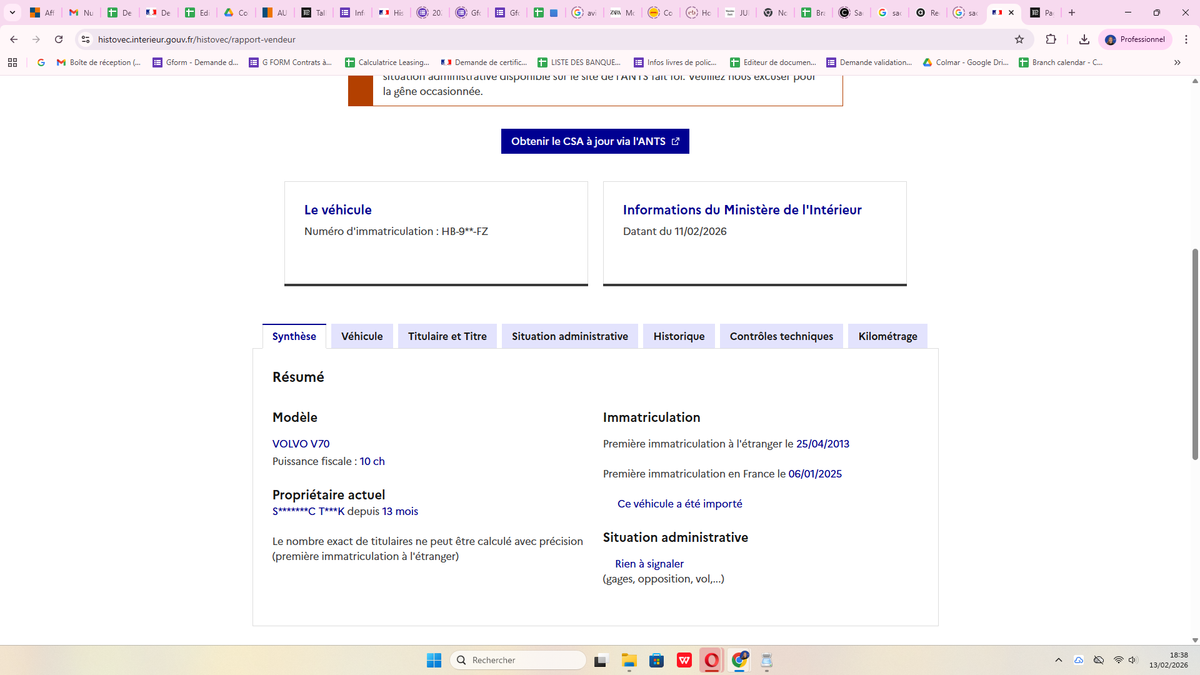Viewport: 1200px width, 675px height.
Task: Select the Contrôles techniques tab
Action: [x=781, y=336]
